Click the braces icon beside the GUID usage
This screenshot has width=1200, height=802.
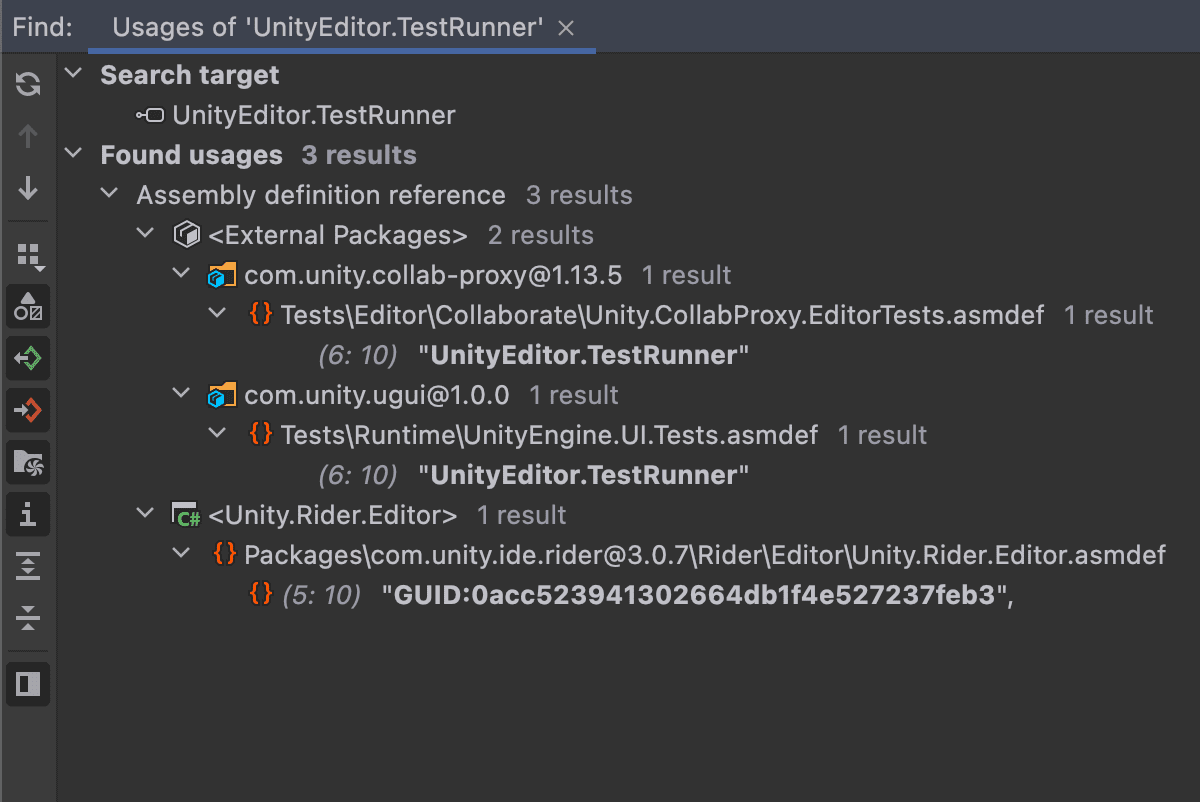tap(260, 595)
